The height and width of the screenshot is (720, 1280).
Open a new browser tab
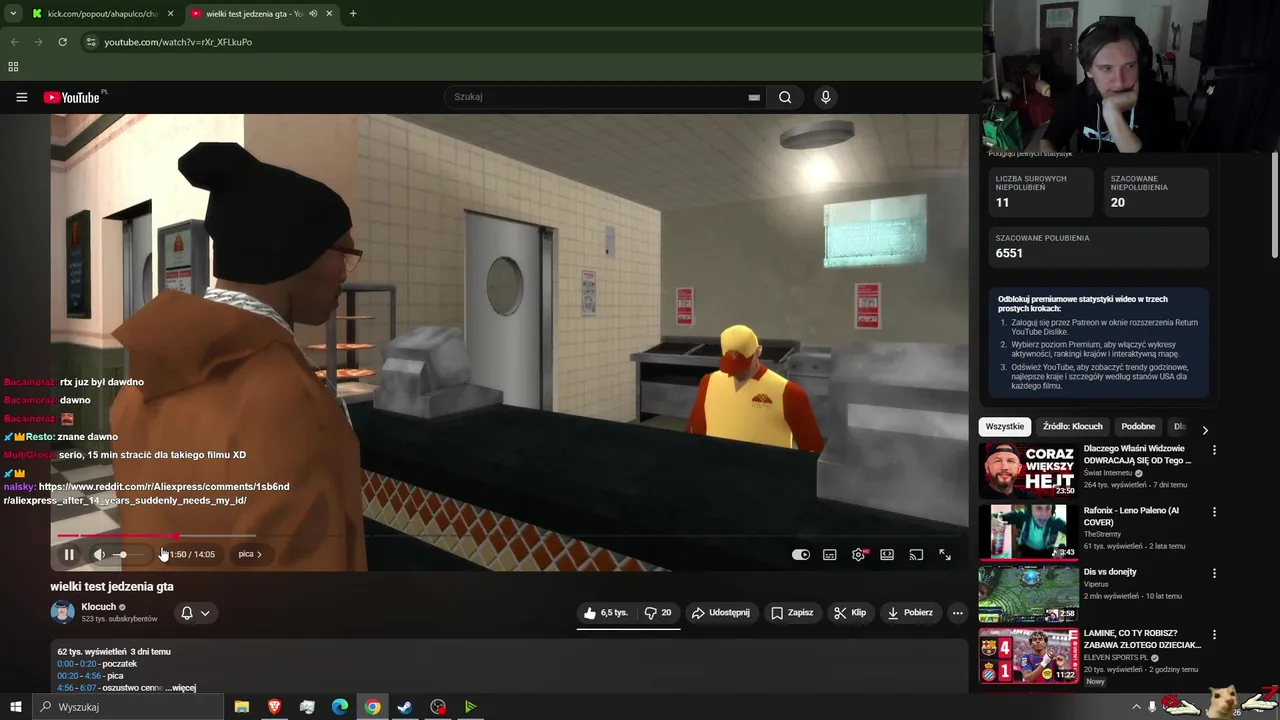click(353, 14)
